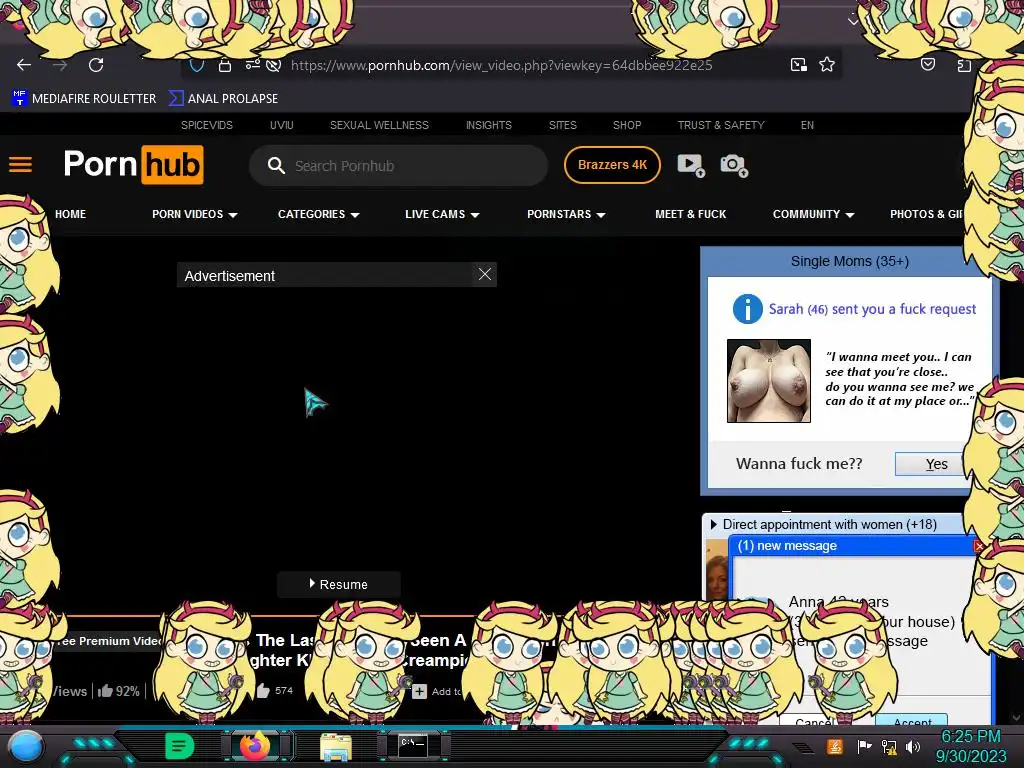Open the SPICEVIDS link

pos(206,125)
